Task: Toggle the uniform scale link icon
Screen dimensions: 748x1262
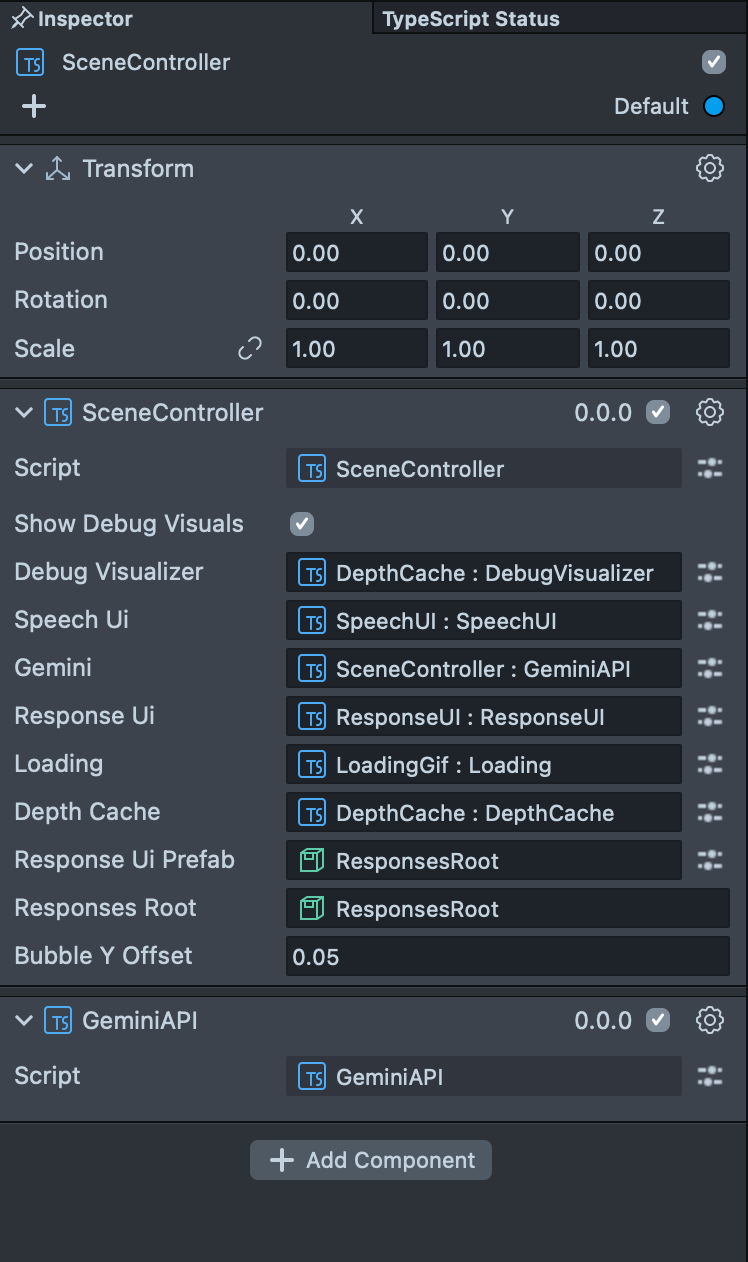Action: [x=249, y=348]
